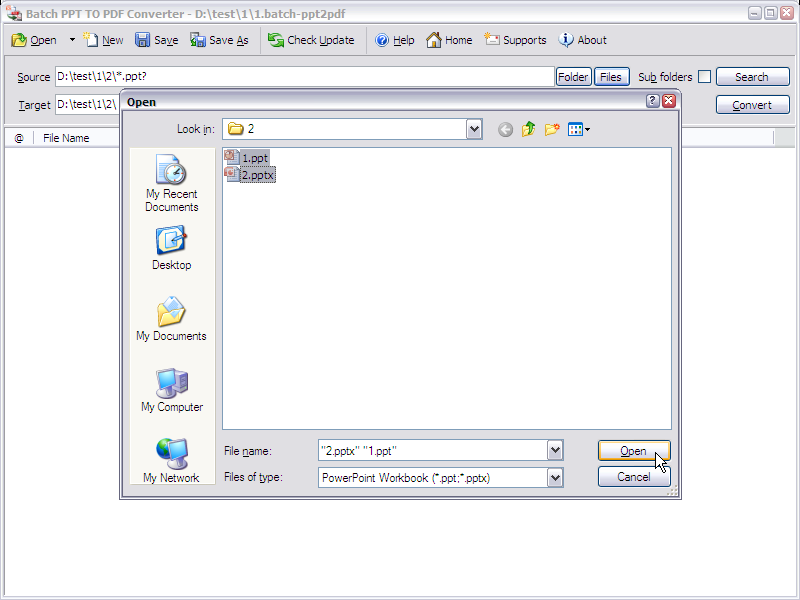800x600 pixels.
Task: Create new folder icon in dialog
Action: point(552,129)
